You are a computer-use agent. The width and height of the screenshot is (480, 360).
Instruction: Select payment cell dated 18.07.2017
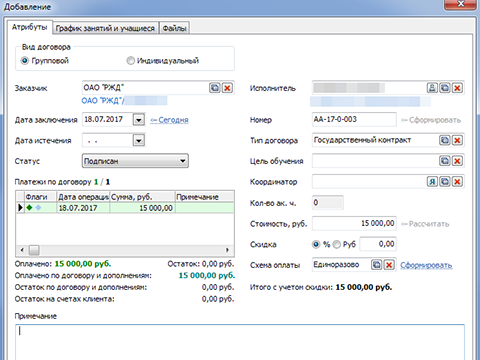[x=83, y=208]
